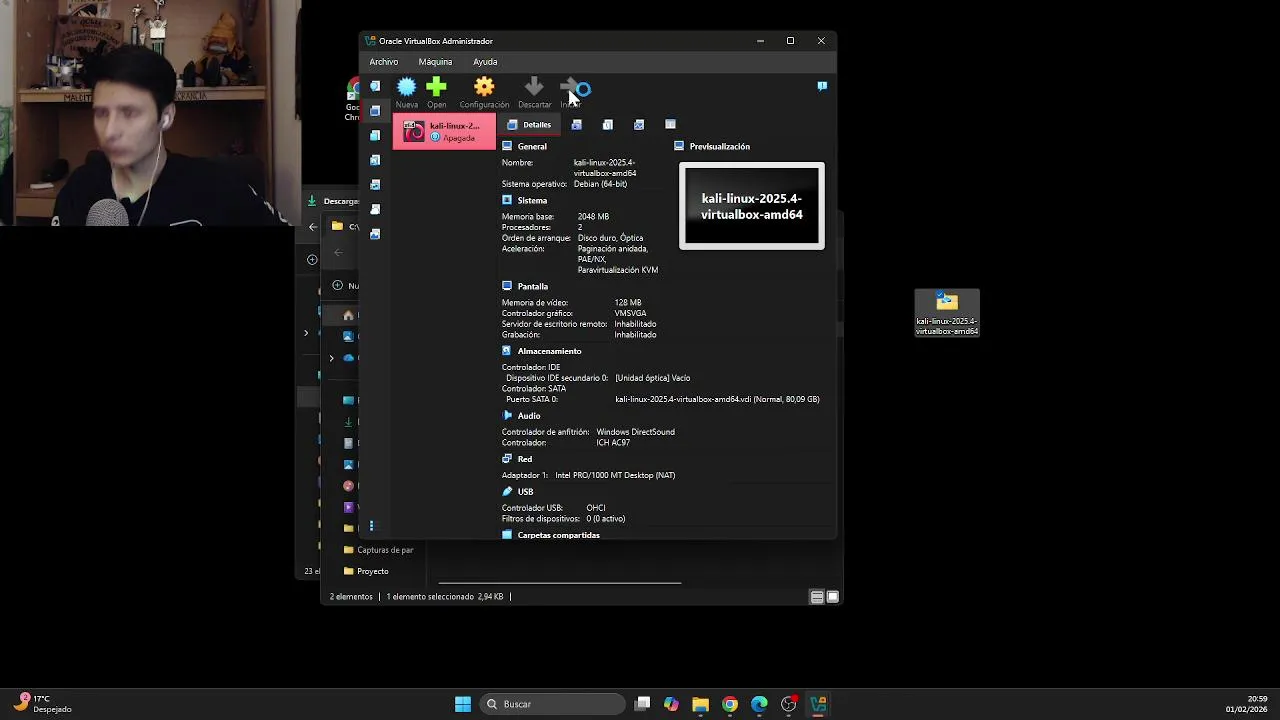Open Microsoft Edge from the taskbar
Image resolution: width=1280 pixels, height=720 pixels.
coord(759,704)
